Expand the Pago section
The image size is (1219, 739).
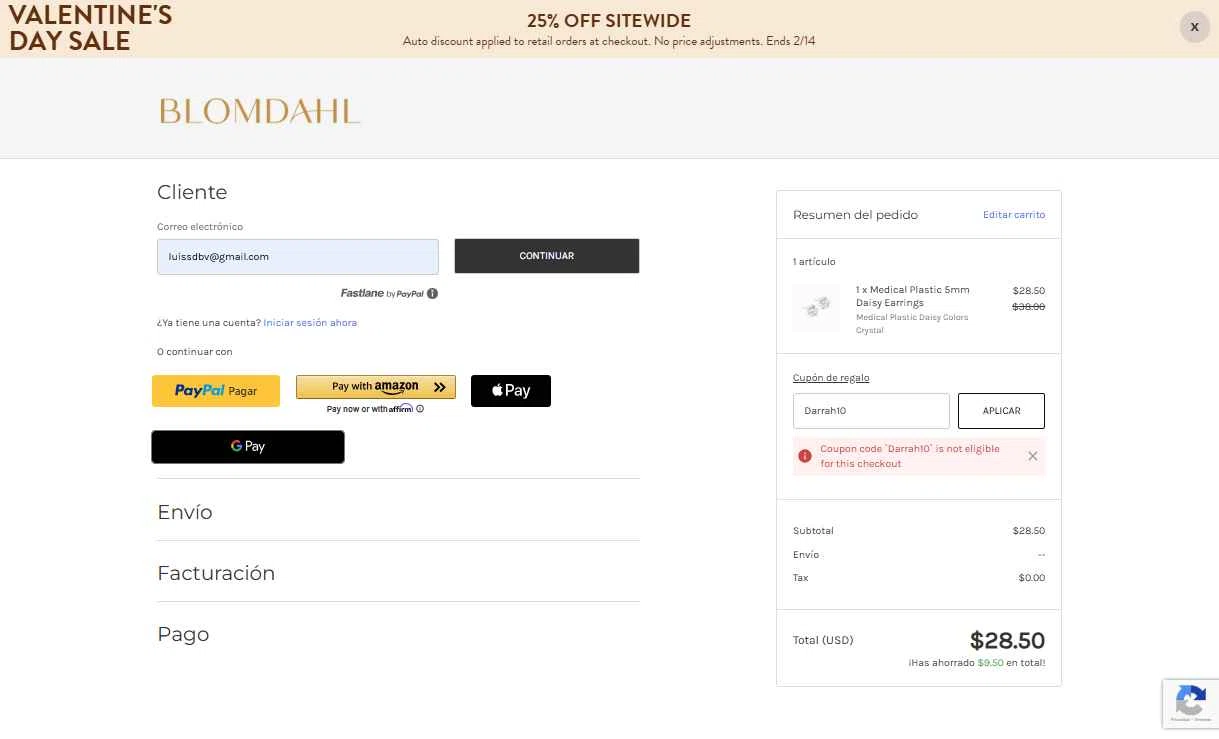(x=183, y=634)
